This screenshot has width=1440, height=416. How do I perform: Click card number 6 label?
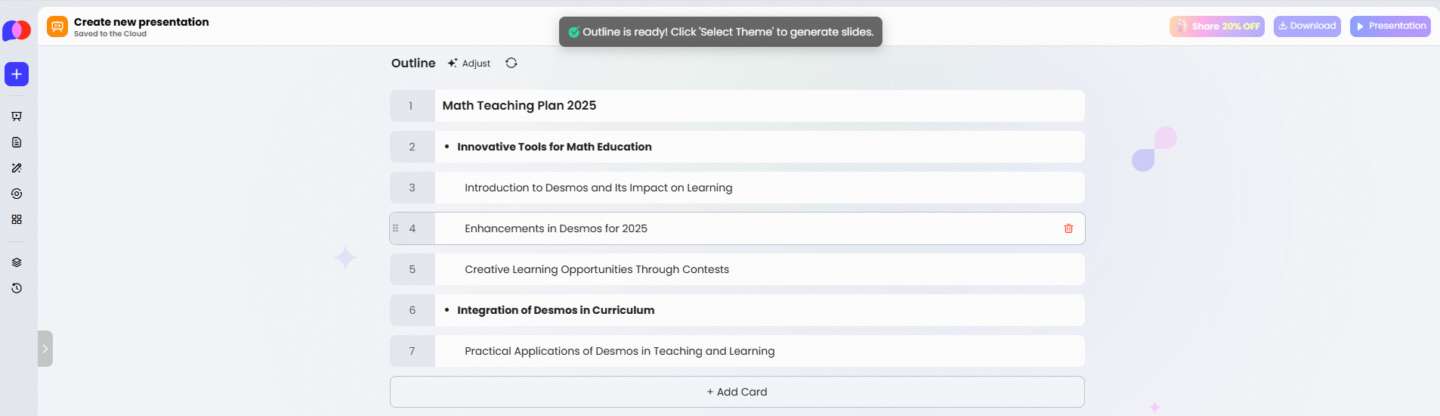[x=412, y=310]
